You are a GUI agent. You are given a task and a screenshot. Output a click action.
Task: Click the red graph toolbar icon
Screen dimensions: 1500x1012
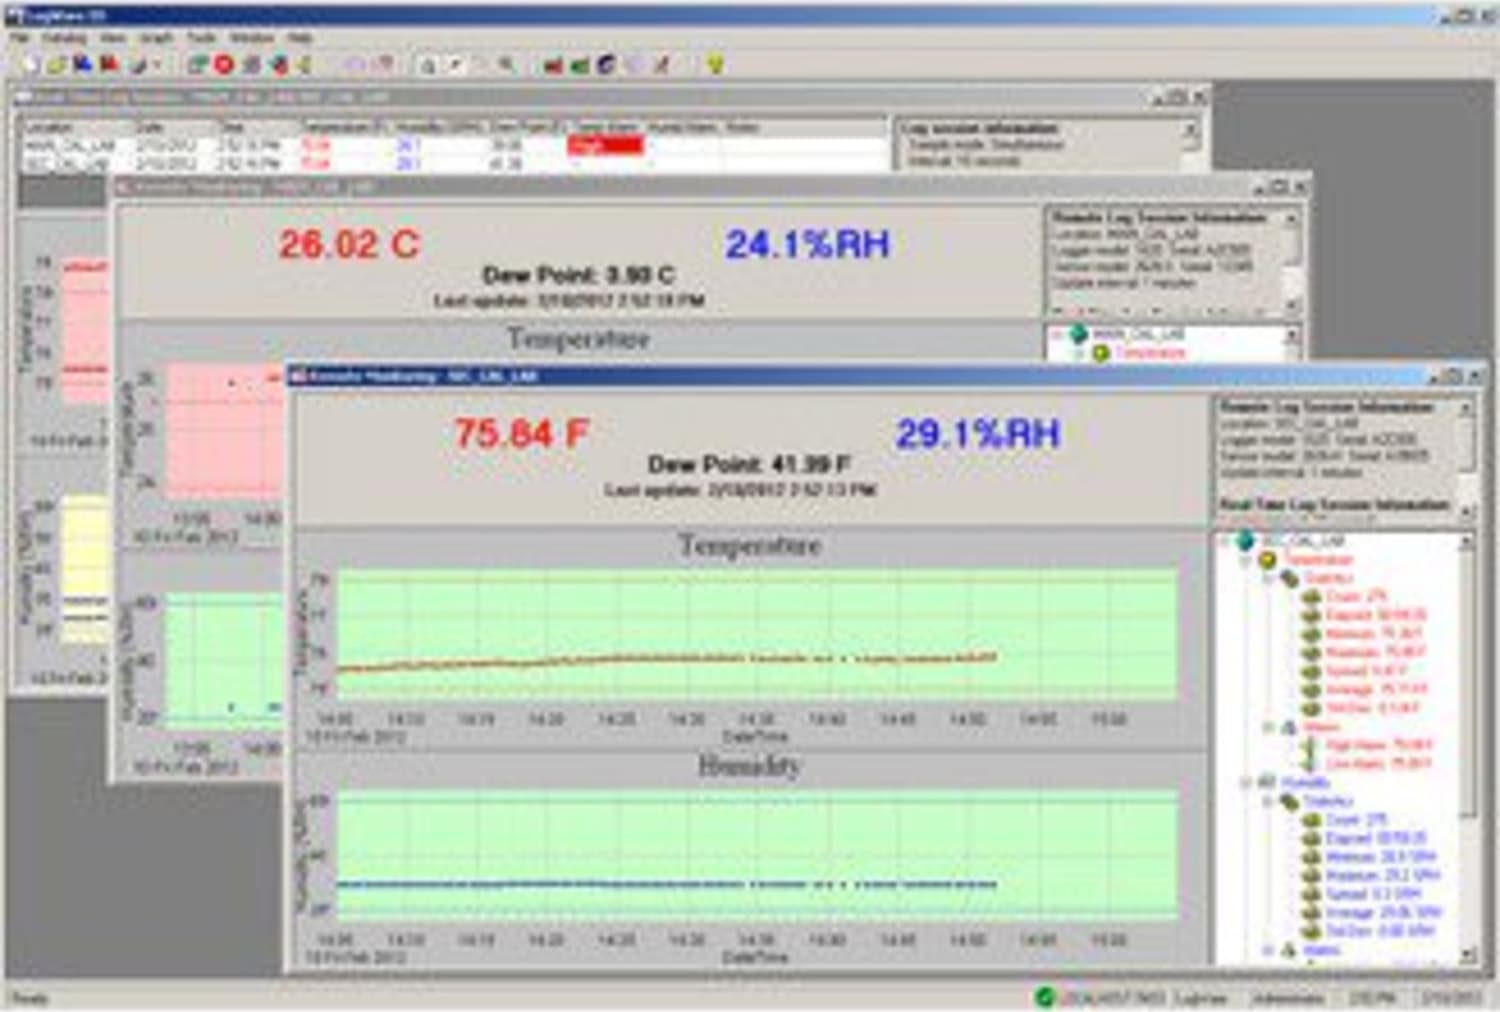pos(553,65)
